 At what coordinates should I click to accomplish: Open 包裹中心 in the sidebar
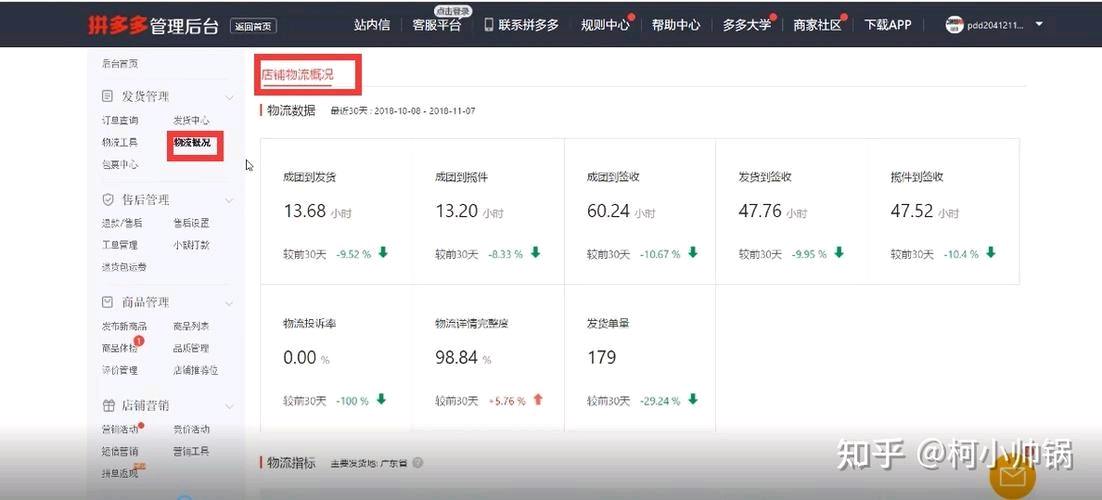click(120, 165)
